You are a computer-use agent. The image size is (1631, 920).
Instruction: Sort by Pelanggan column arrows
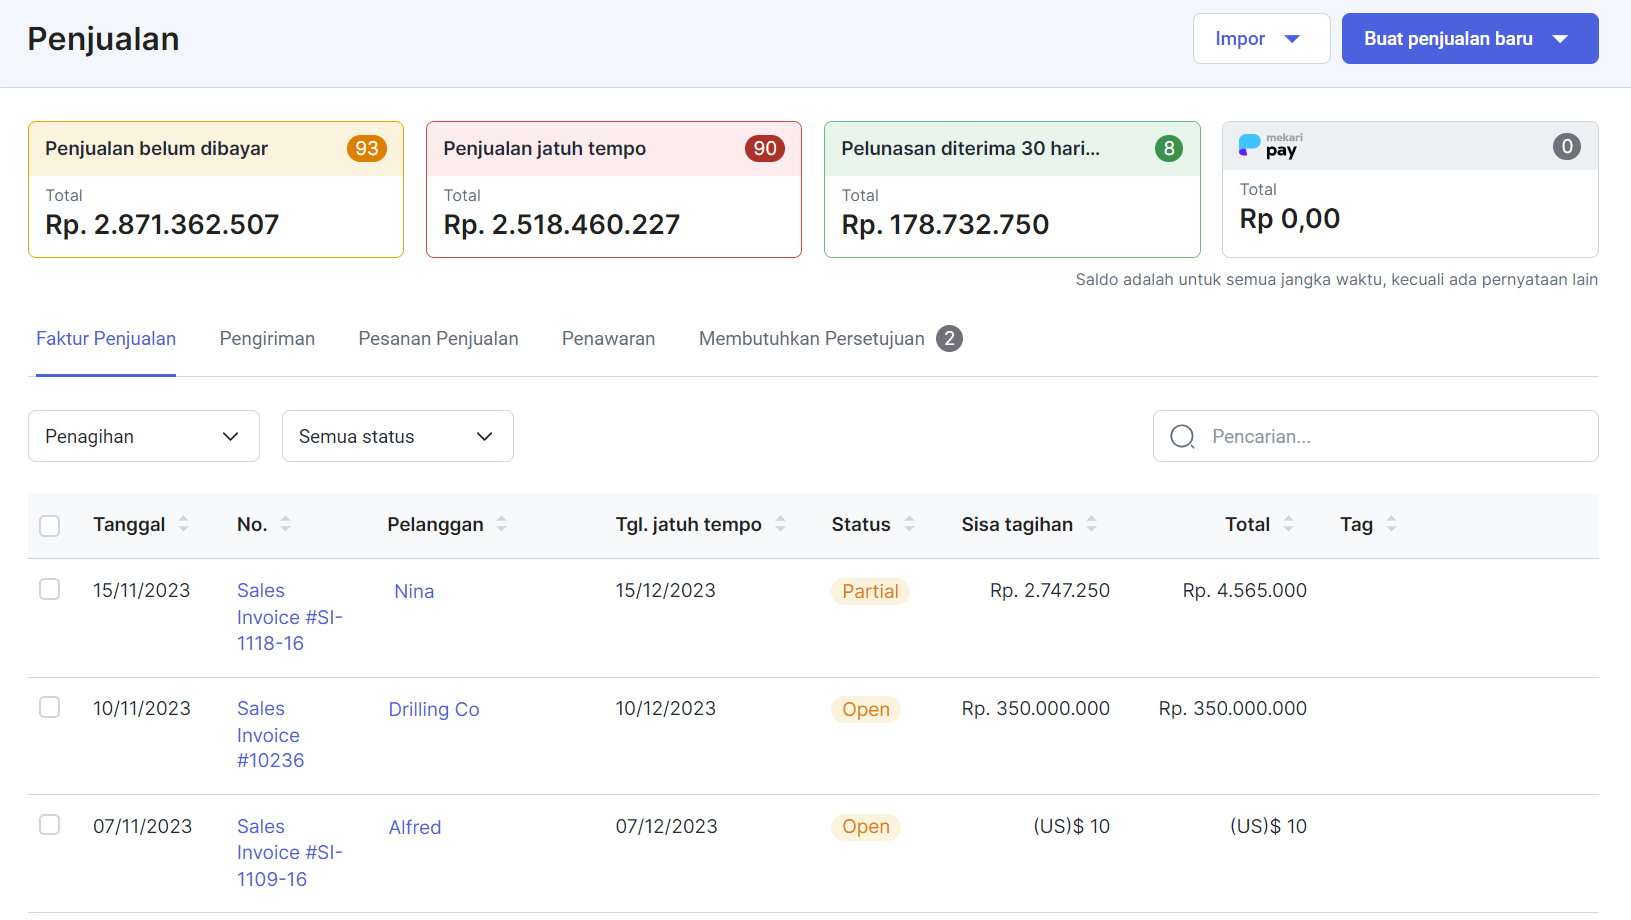[501, 524]
